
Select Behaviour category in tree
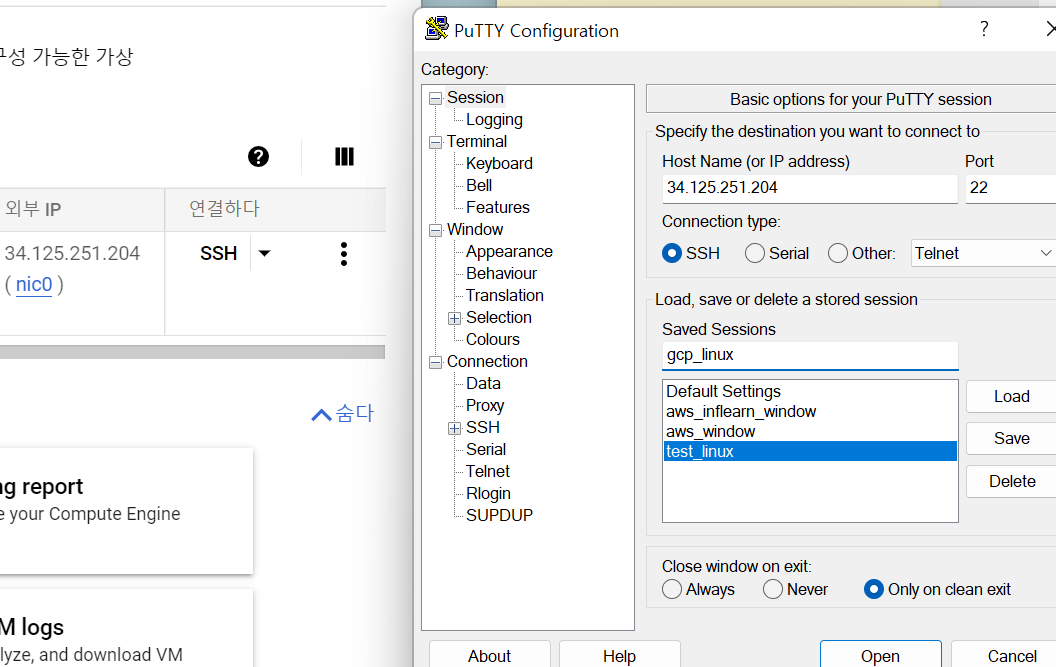coord(501,274)
